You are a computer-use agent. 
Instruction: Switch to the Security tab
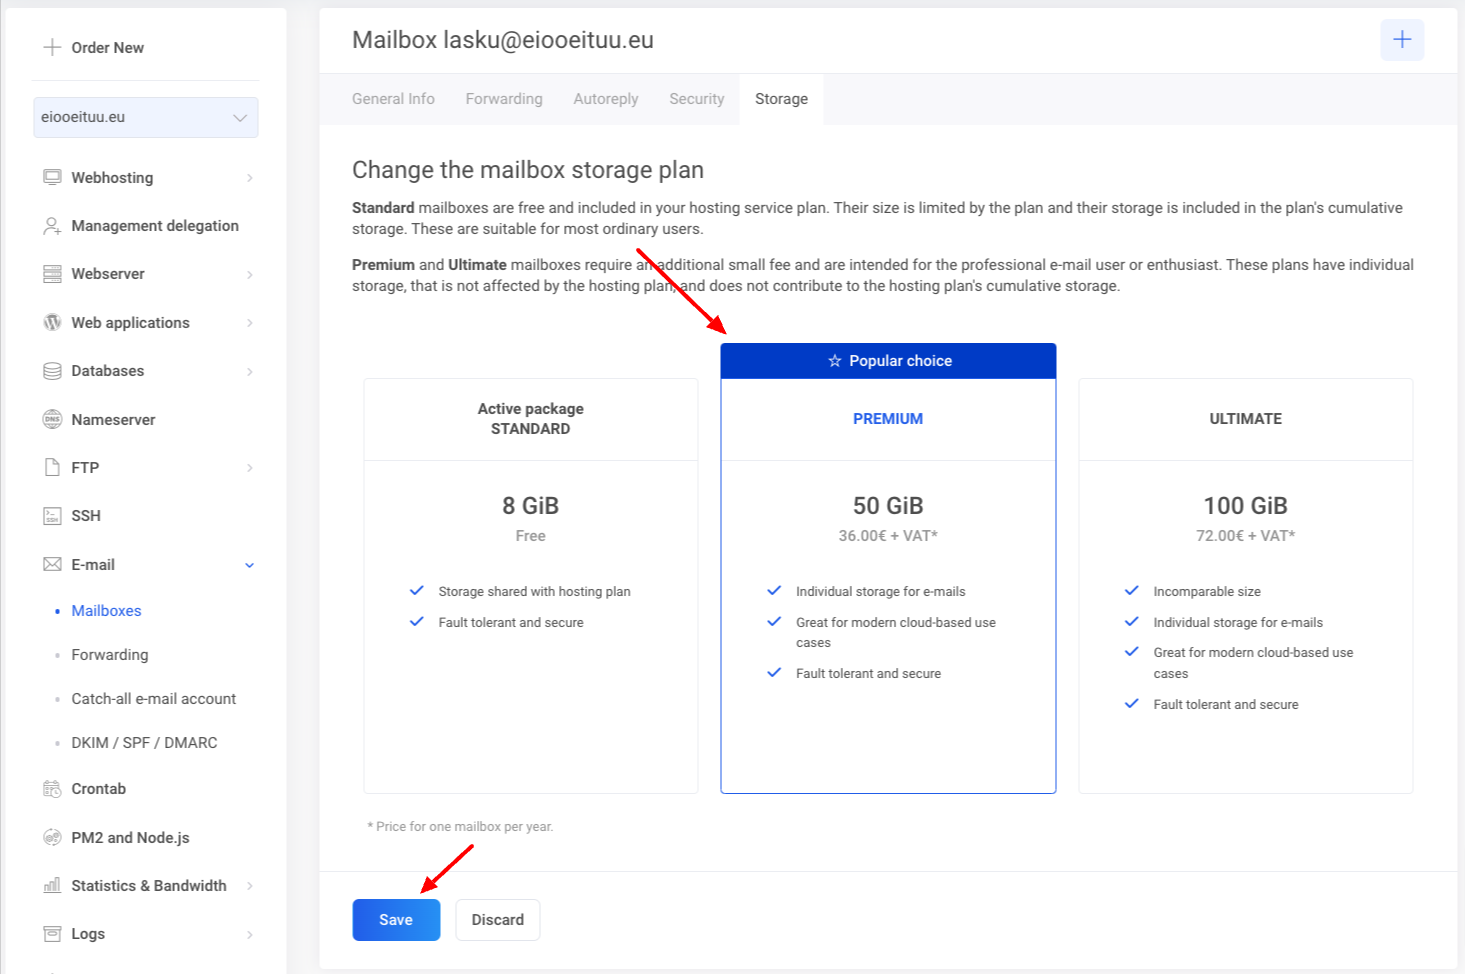(x=697, y=99)
